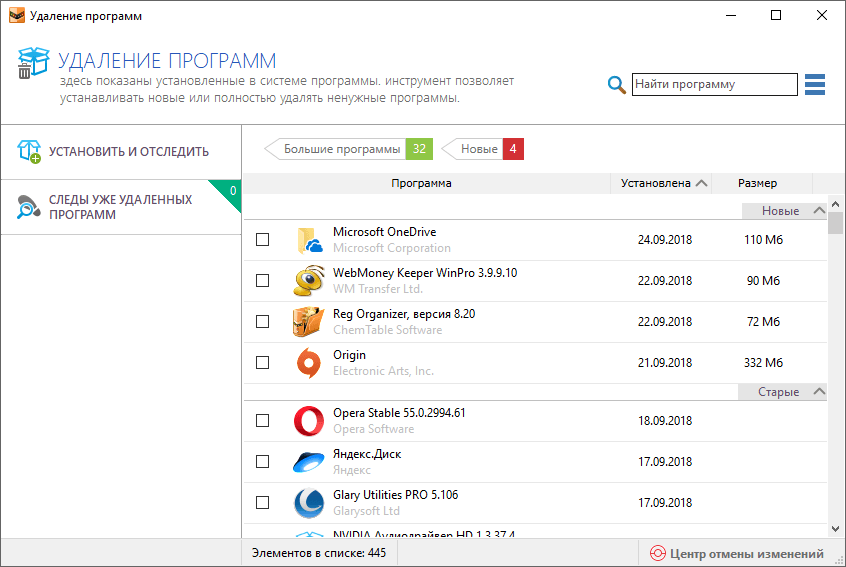
Task: Click the vertical scrollbar thumb
Action: [x=836, y=223]
